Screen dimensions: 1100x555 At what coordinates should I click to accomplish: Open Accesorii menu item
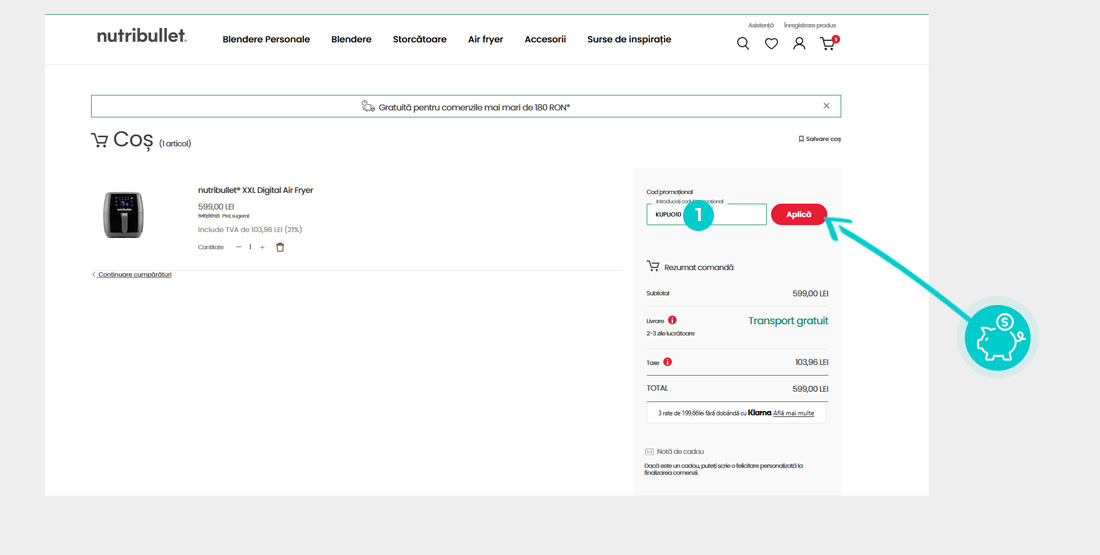pyautogui.click(x=545, y=39)
